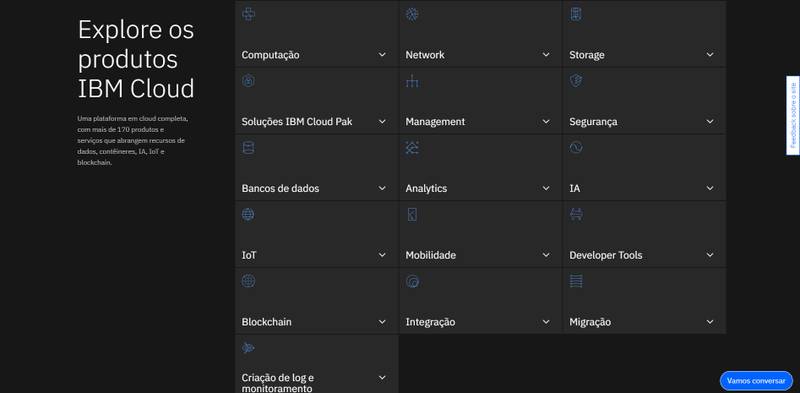Click the Bancos de dados database icon
The image size is (800, 393).
[248, 148]
